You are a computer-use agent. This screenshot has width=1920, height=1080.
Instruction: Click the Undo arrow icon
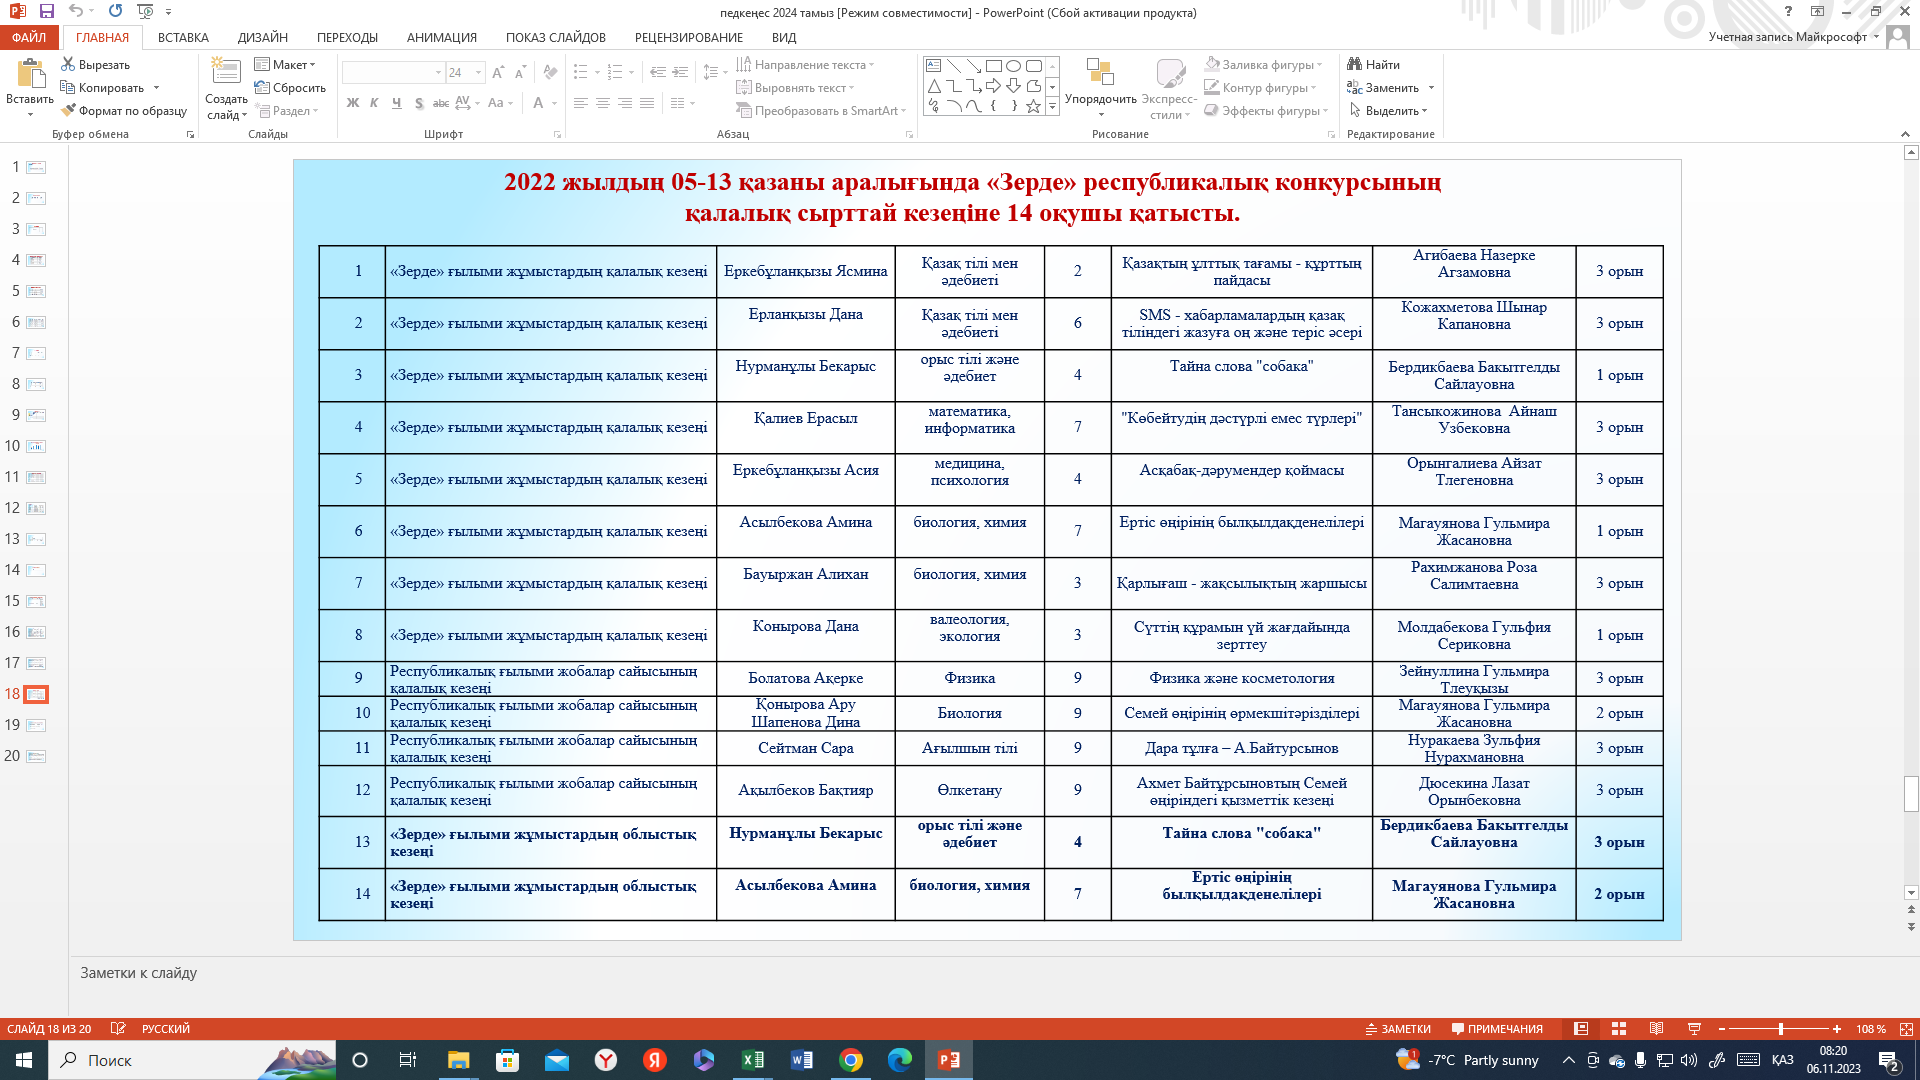76,12
